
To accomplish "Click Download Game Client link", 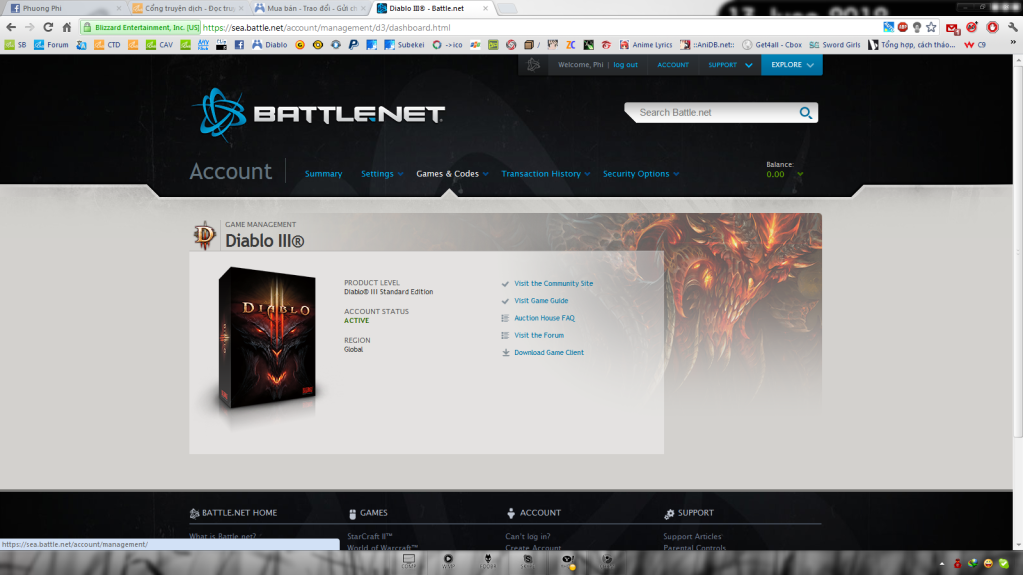I will (x=549, y=352).
